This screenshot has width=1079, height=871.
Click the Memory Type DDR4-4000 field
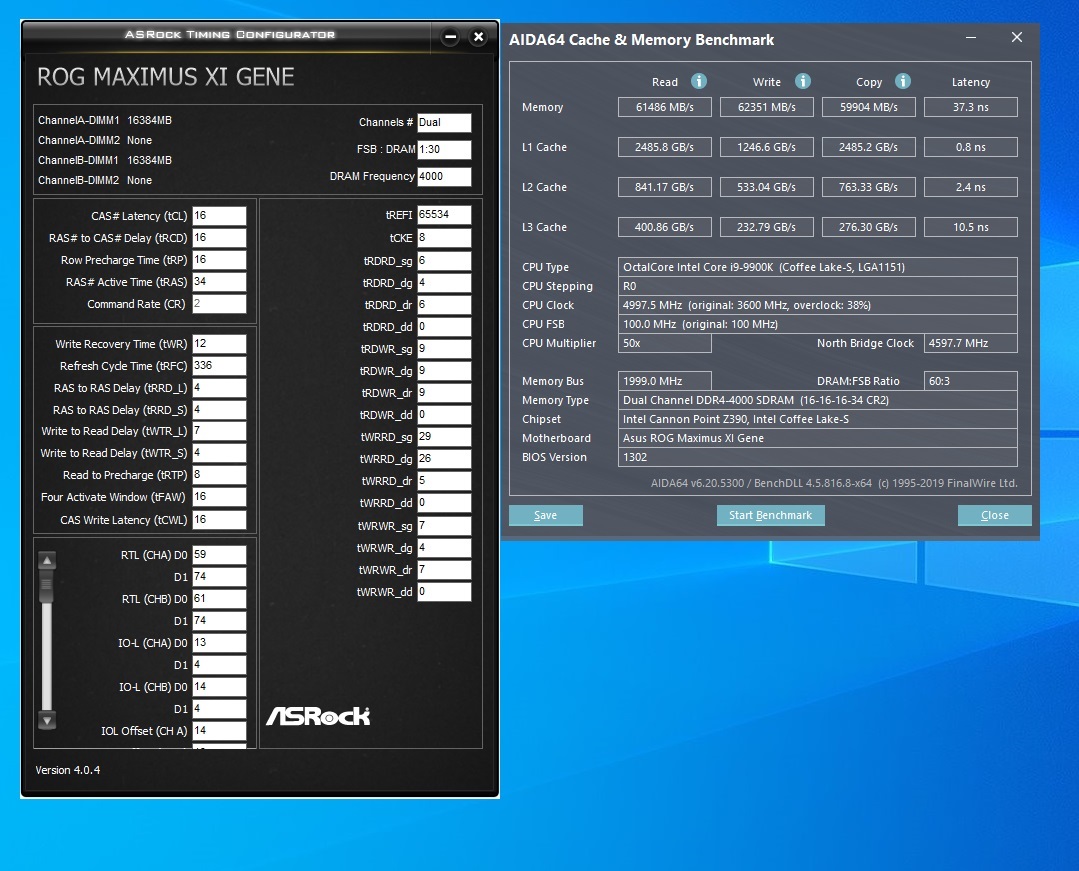click(x=818, y=400)
